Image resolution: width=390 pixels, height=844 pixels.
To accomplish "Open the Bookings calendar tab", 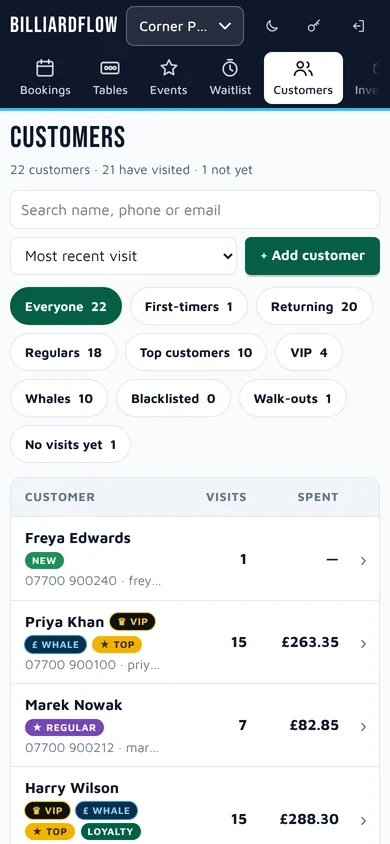I will pyautogui.click(x=45, y=78).
